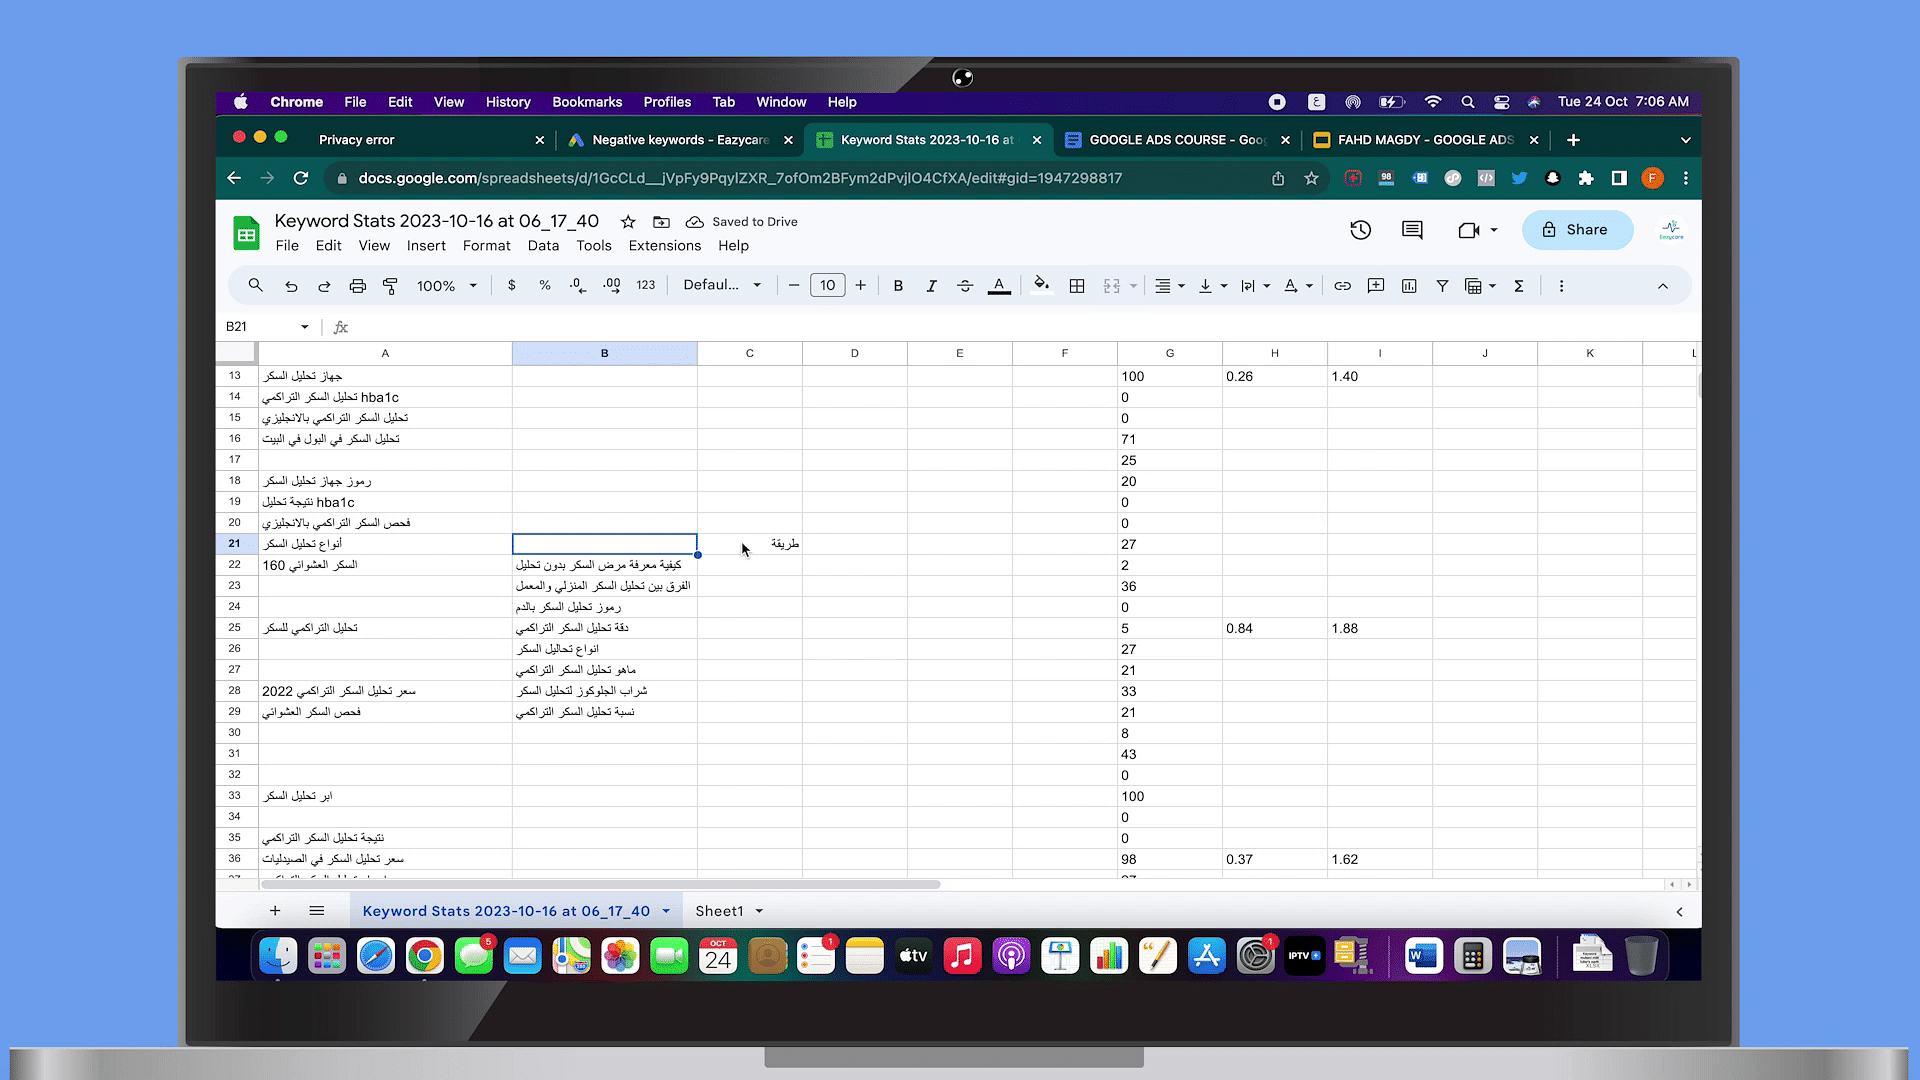The height and width of the screenshot is (1080, 1920).
Task: Open a new Chrome tab
Action: point(1573,140)
